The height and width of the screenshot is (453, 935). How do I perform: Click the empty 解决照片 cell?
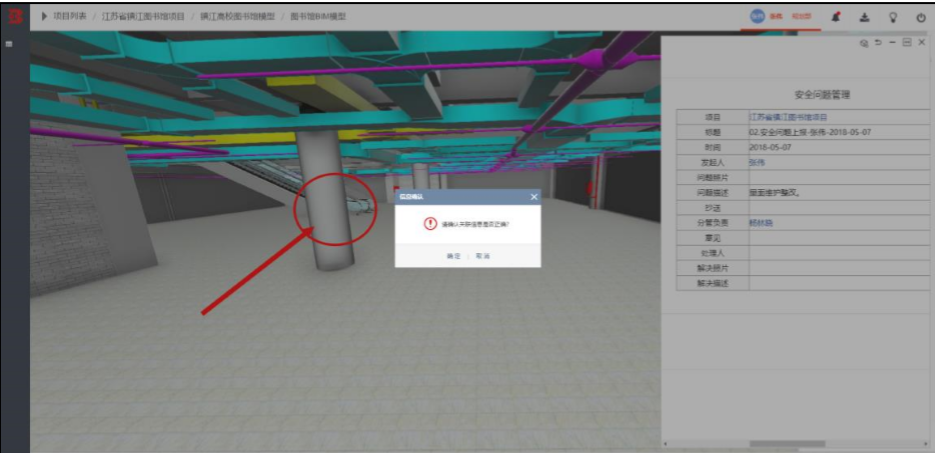pos(840,268)
